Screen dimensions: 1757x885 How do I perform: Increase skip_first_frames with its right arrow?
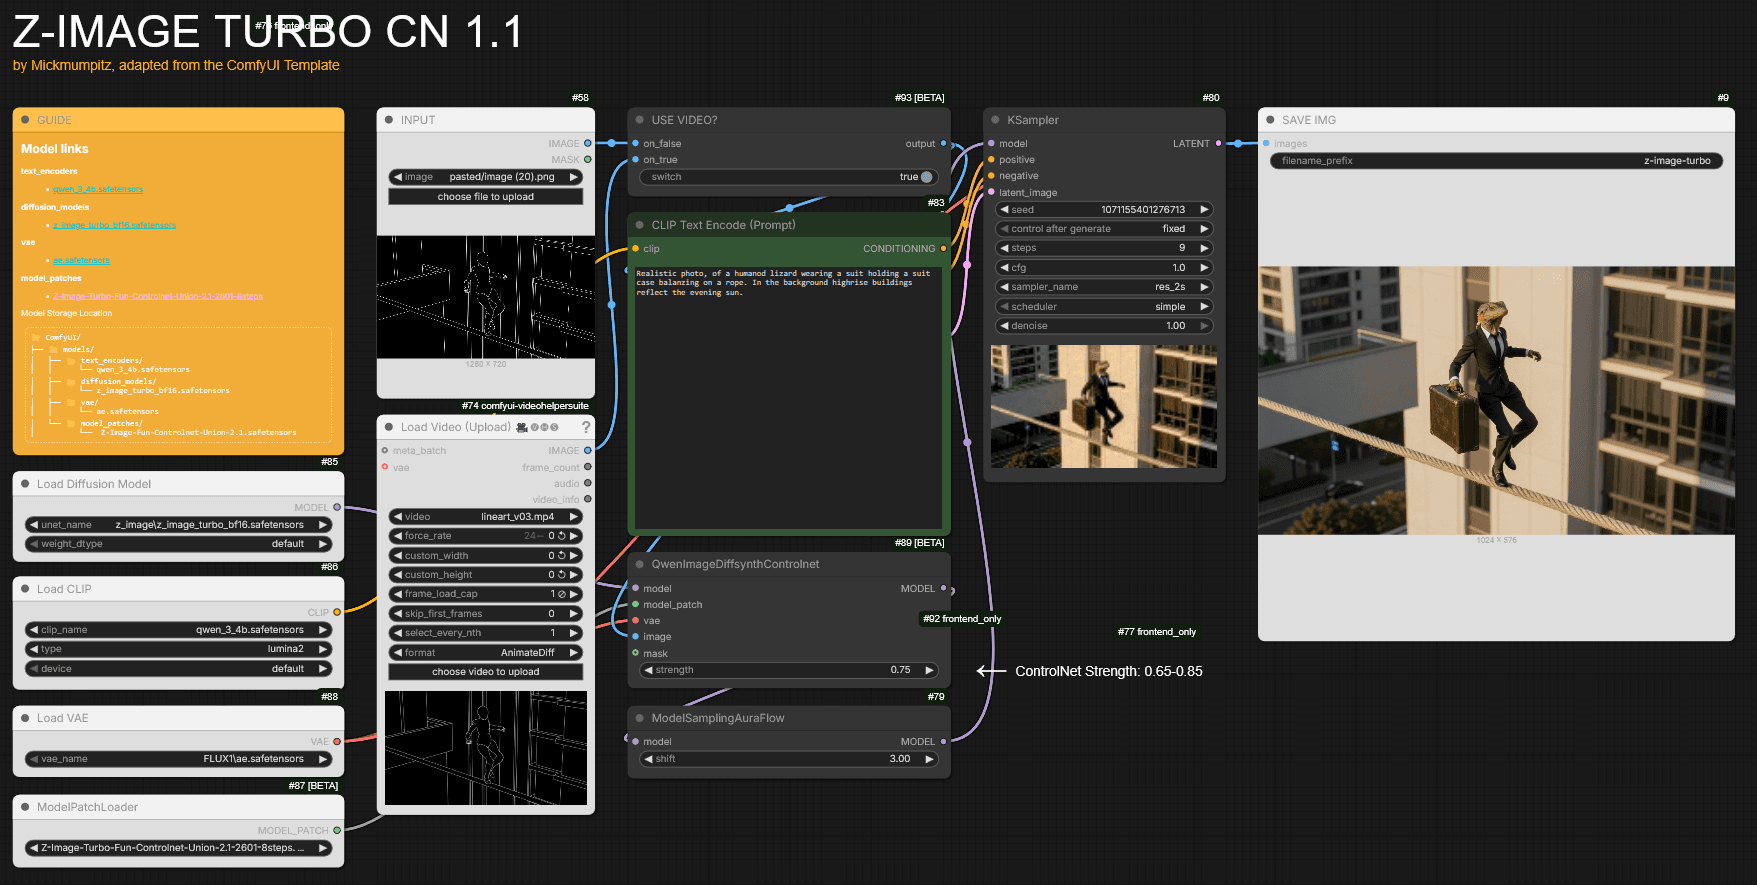click(574, 614)
